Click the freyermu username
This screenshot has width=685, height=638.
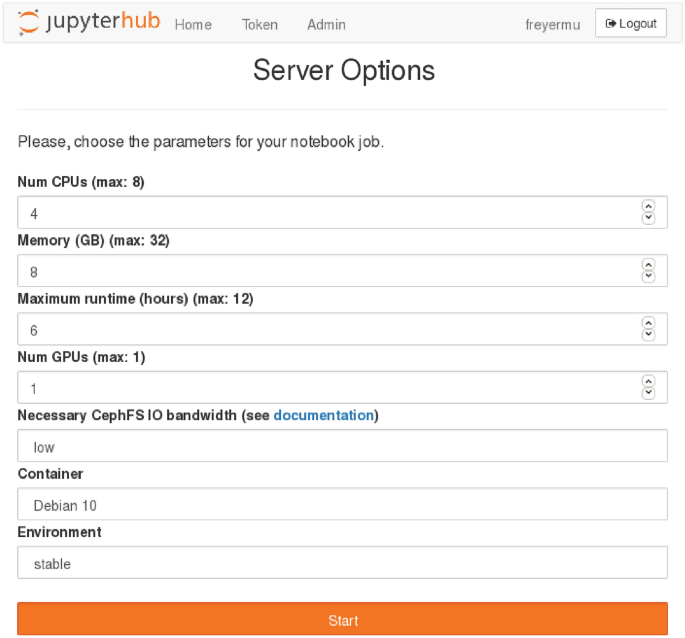click(x=552, y=24)
